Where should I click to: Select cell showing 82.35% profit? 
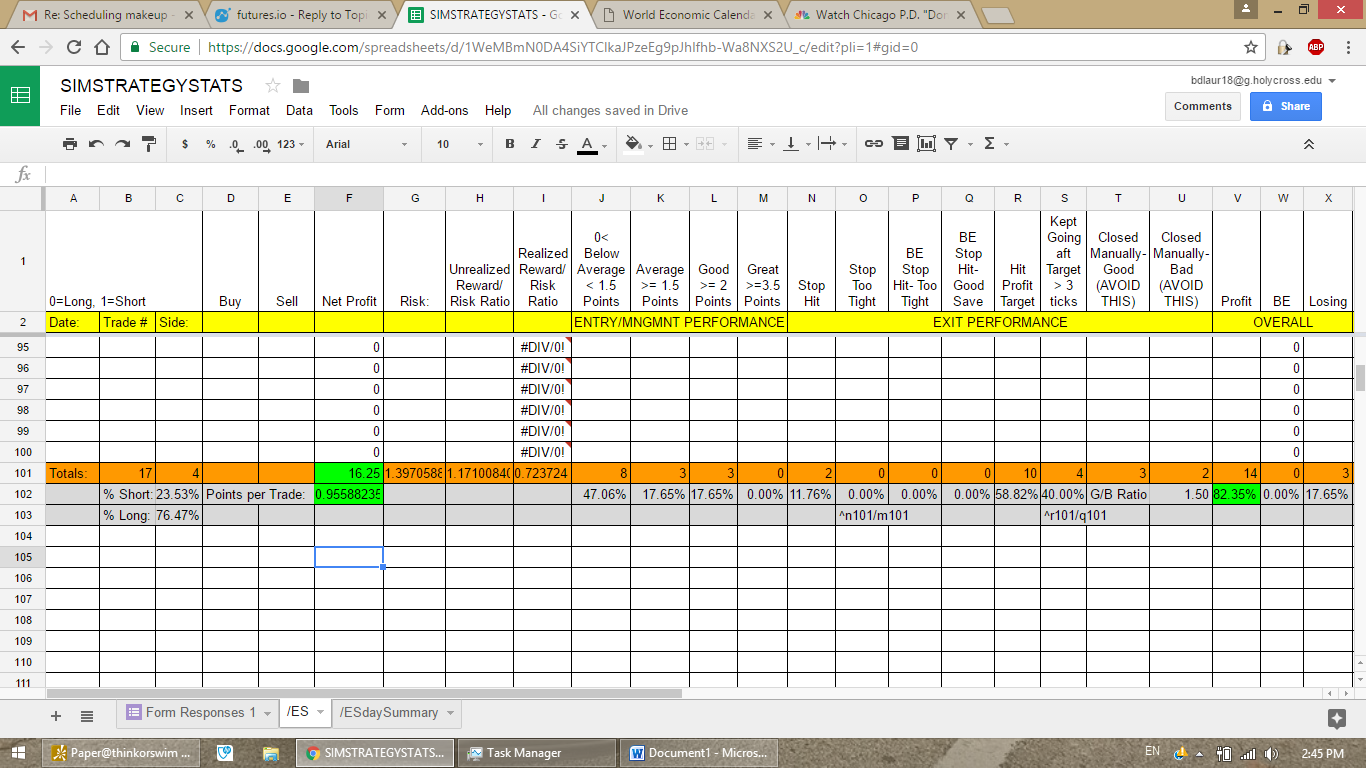pyautogui.click(x=1236, y=494)
